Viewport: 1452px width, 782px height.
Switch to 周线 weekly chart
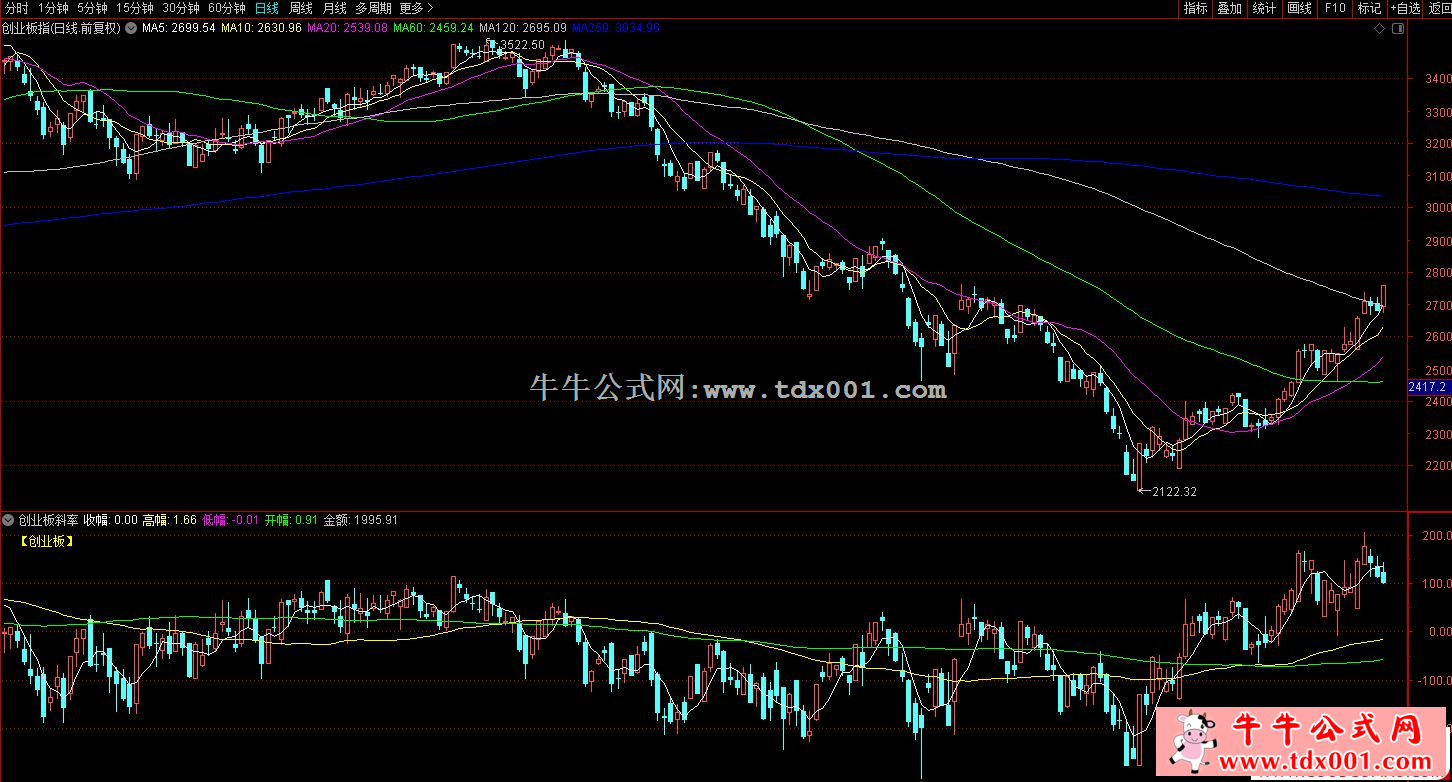(x=301, y=8)
